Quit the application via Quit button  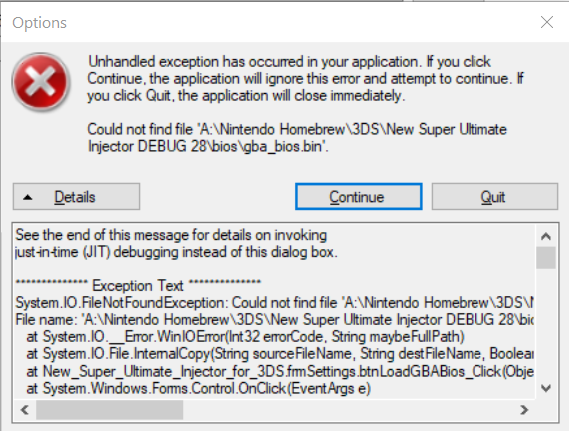click(x=495, y=197)
